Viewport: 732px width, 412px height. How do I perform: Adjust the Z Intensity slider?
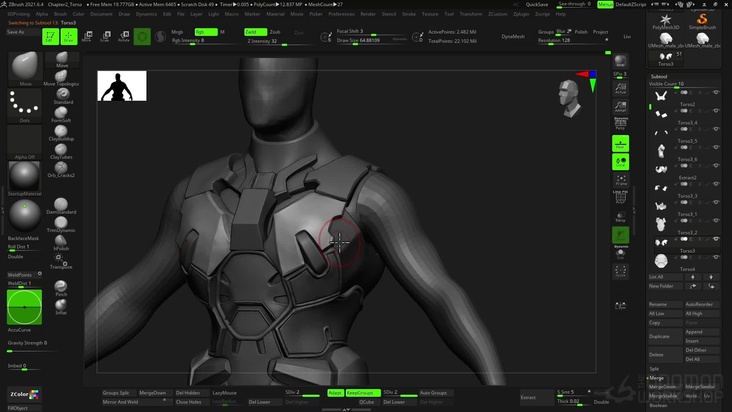pyautogui.click(x=280, y=42)
